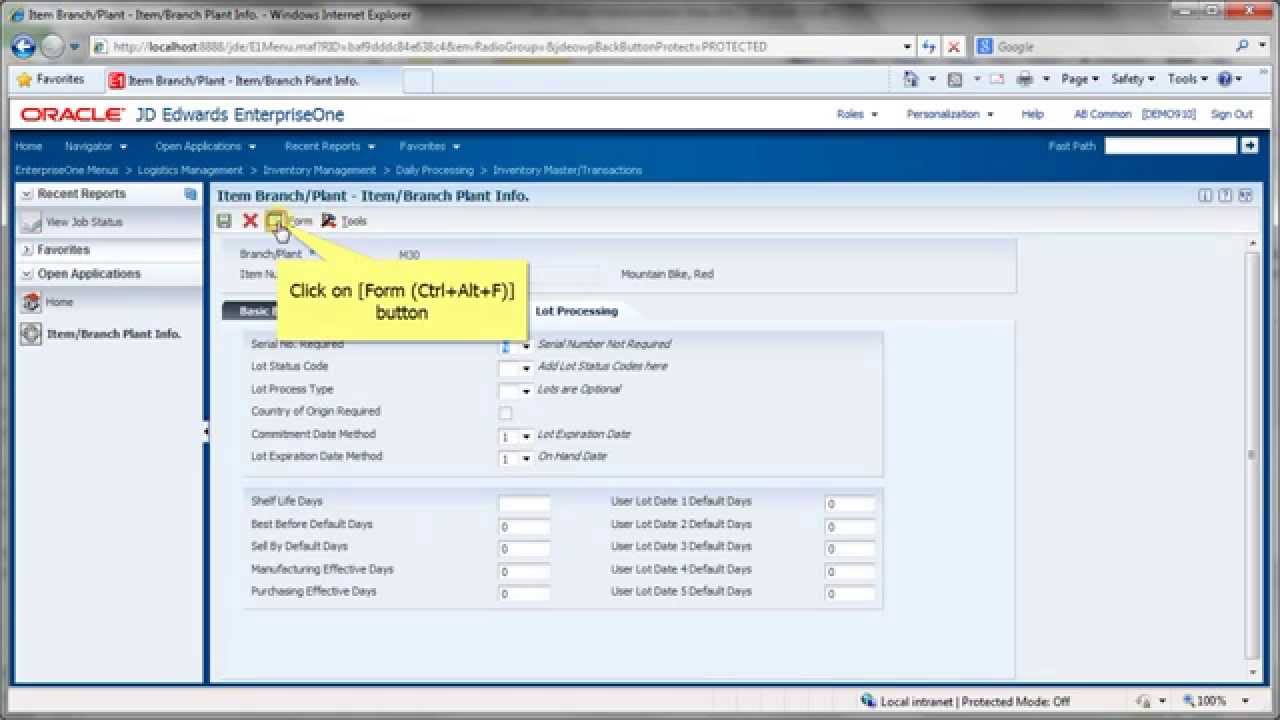Open the Personalization menu
The width and height of the screenshot is (1280, 720).
(x=950, y=114)
